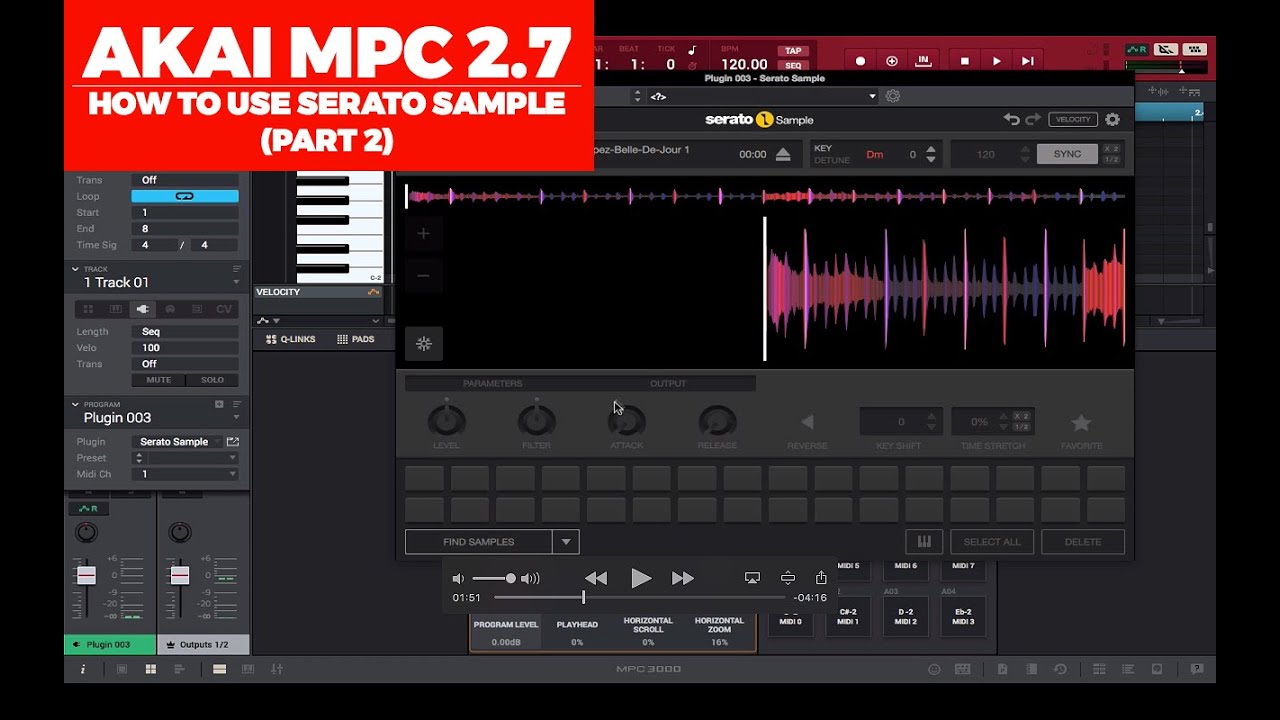The width and height of the screenshot is (1280, 720).
Task: Select Outputs 1/2 mixer channel tab
Action: click(203, 645)
